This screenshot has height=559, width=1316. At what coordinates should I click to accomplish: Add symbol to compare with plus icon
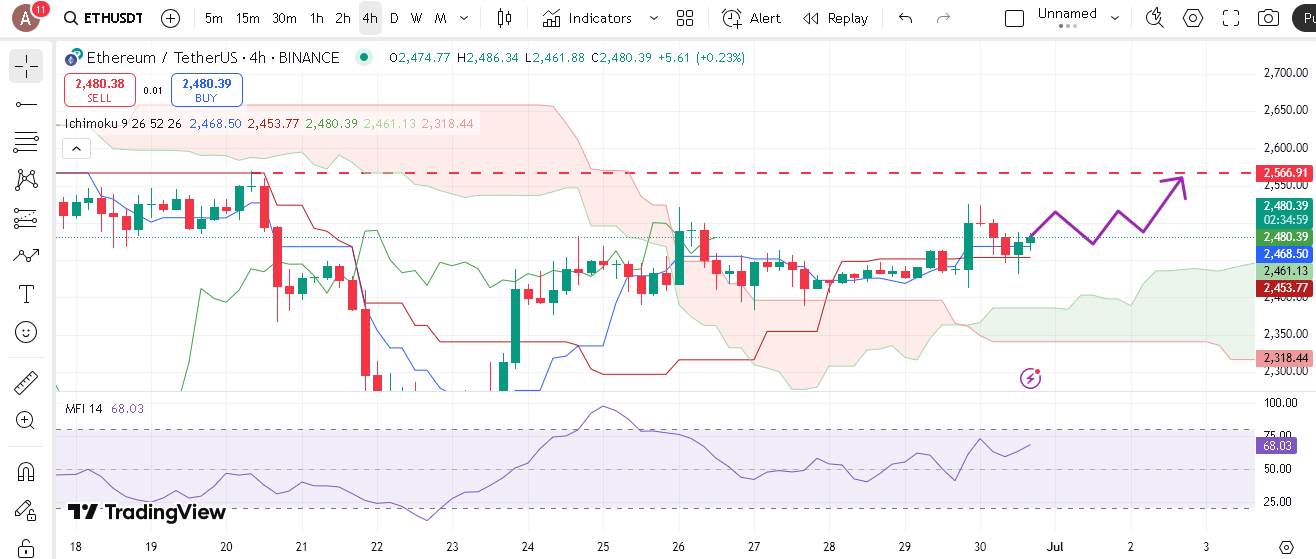[171, 18]
